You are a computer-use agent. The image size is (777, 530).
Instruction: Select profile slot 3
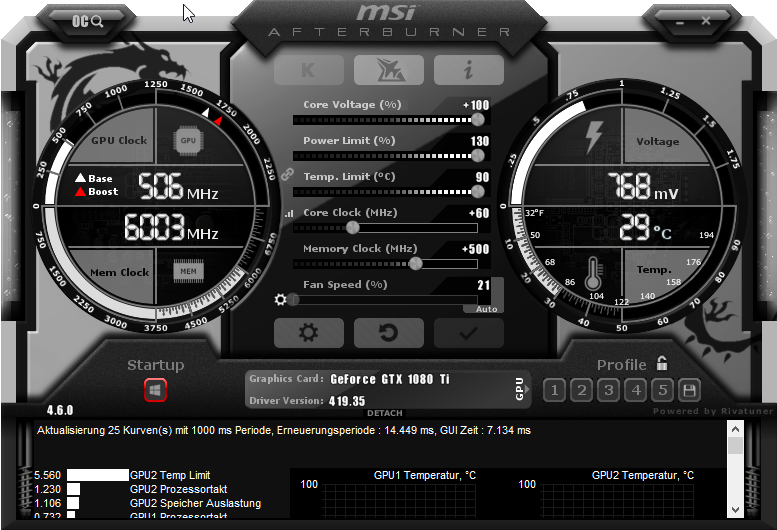point(608,390)
